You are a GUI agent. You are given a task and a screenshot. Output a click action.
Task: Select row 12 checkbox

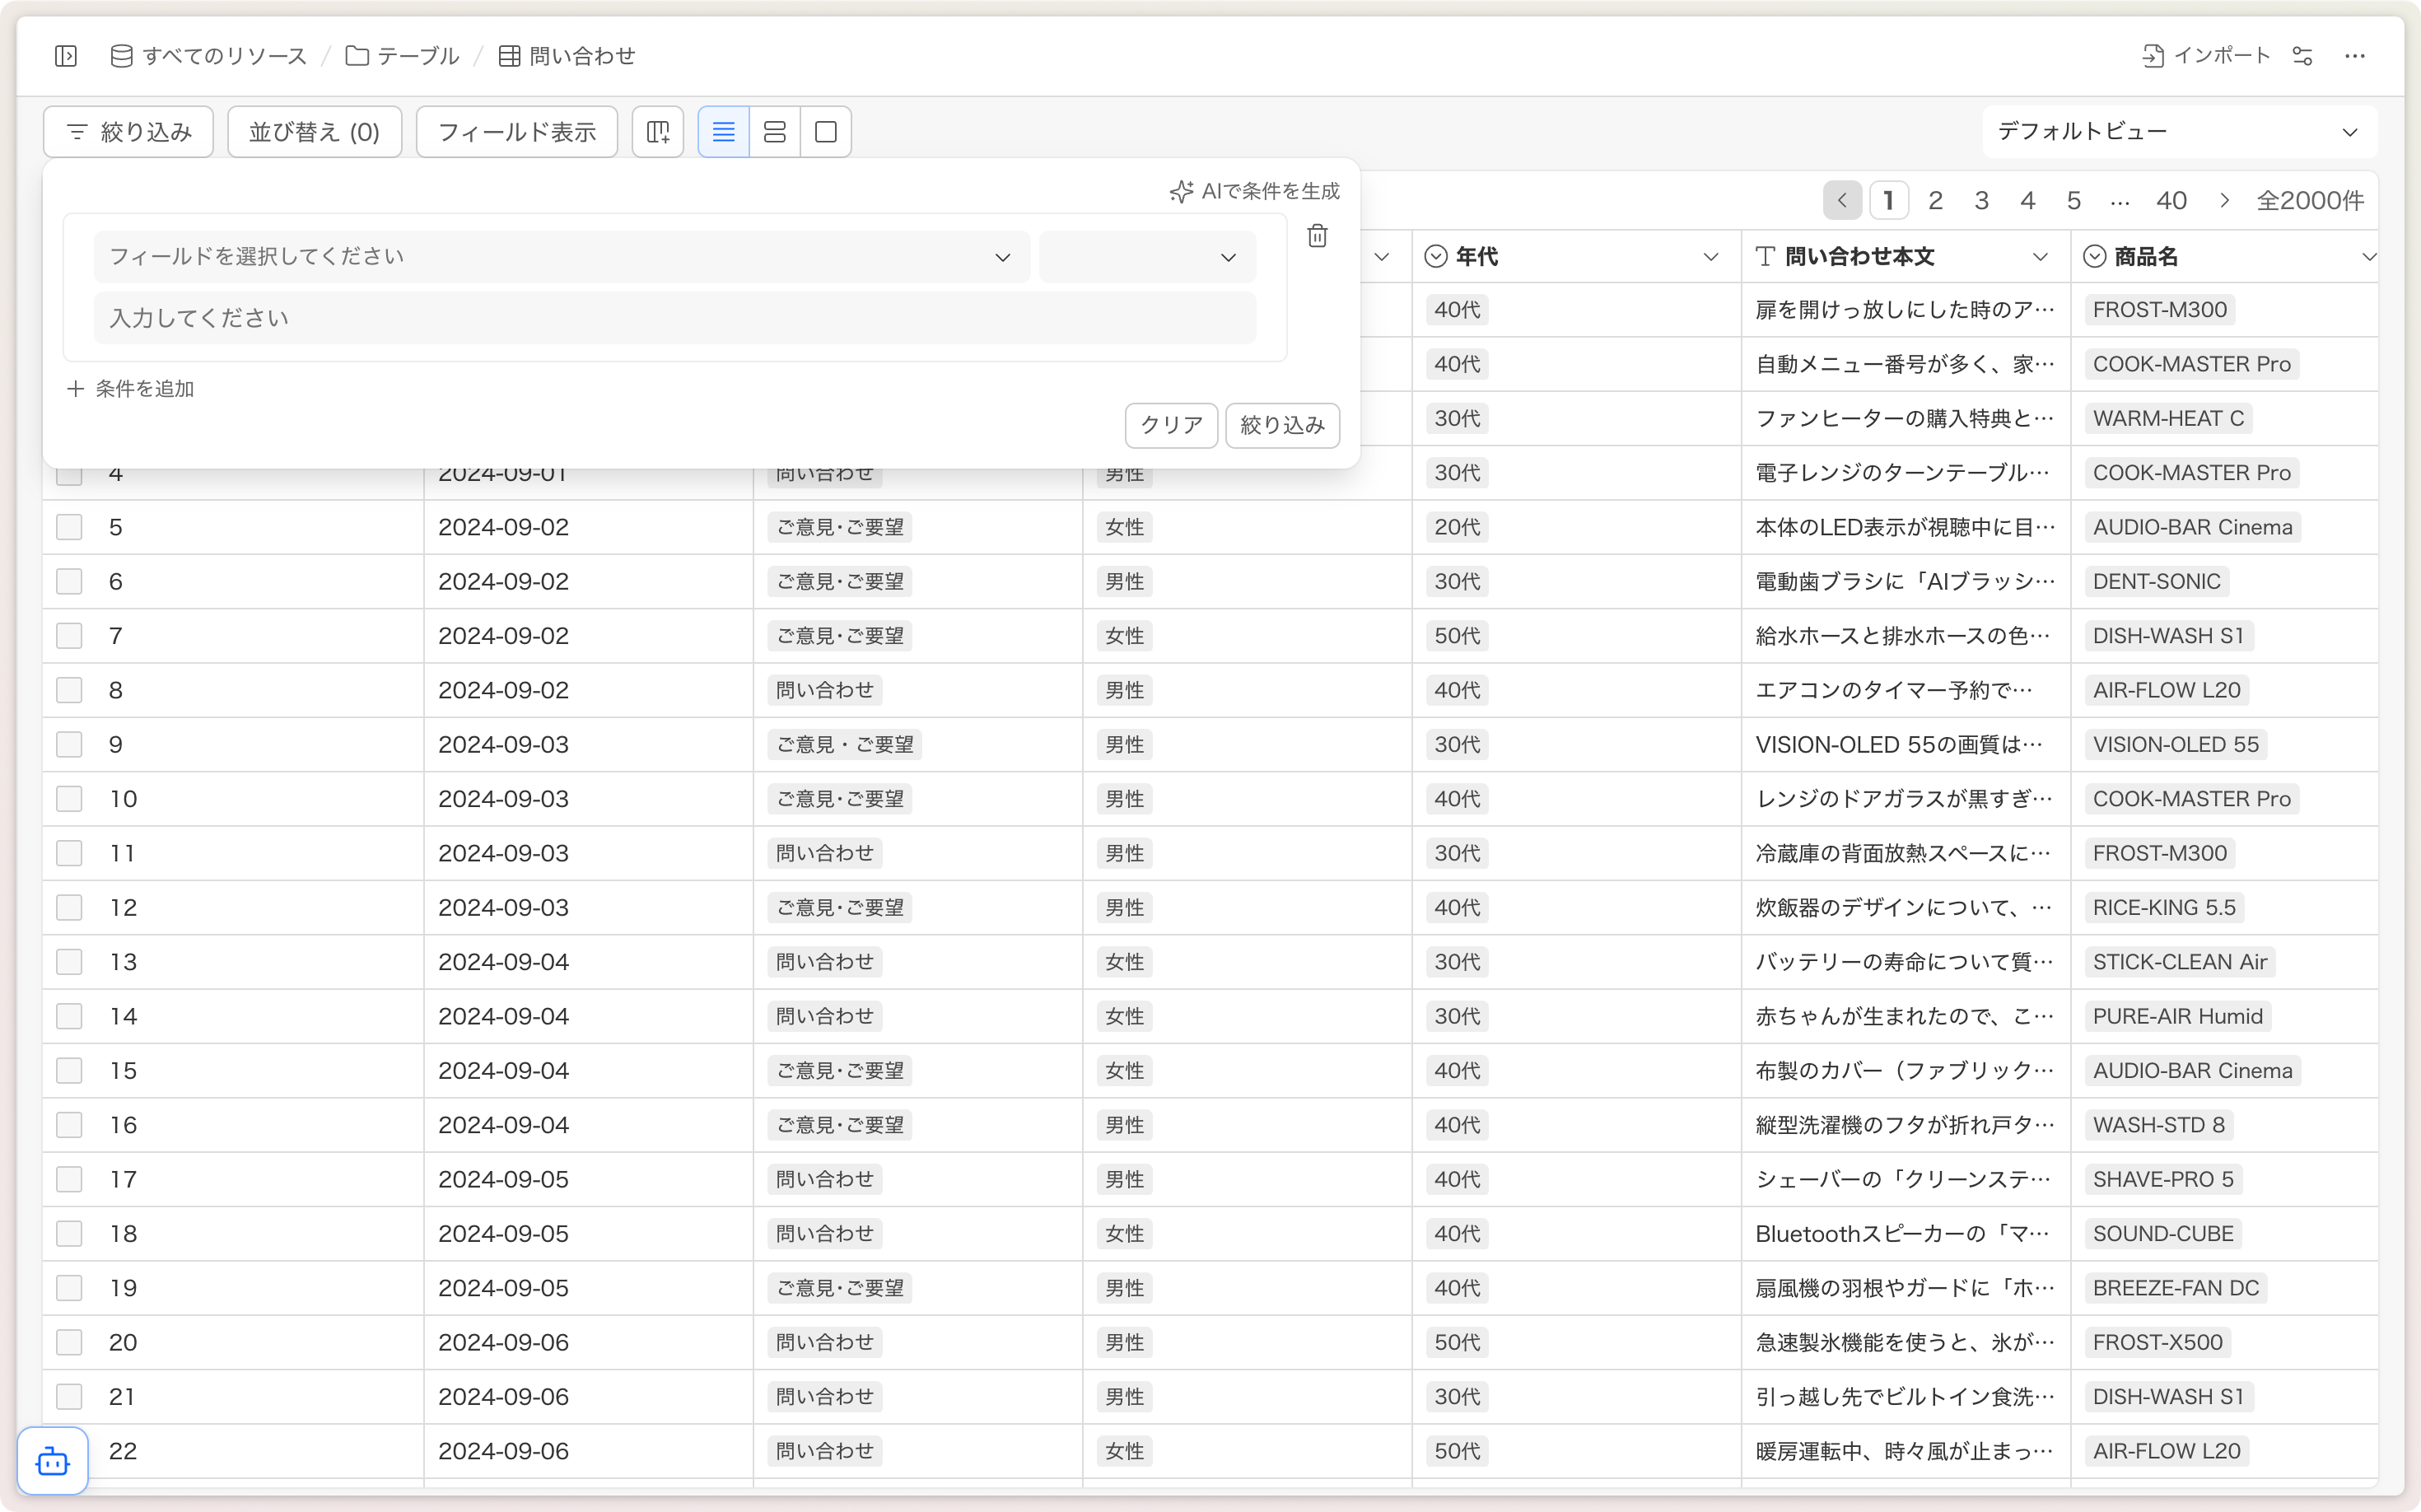click(x=69, y=908)
